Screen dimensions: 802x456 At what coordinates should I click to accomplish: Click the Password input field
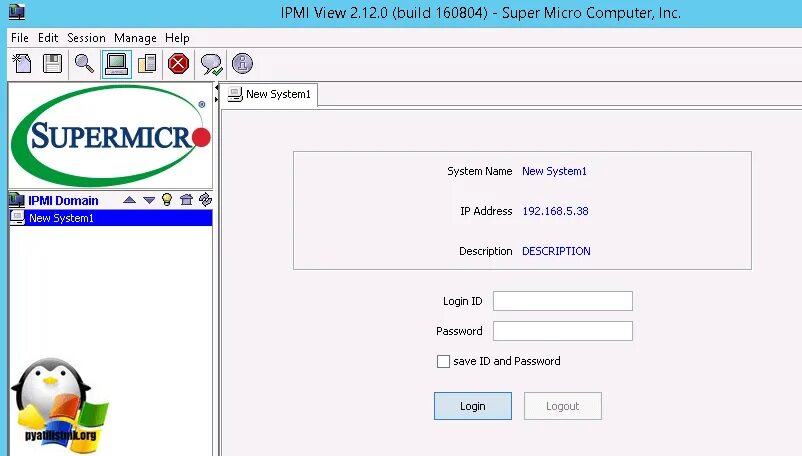click(x=563, y=331)
